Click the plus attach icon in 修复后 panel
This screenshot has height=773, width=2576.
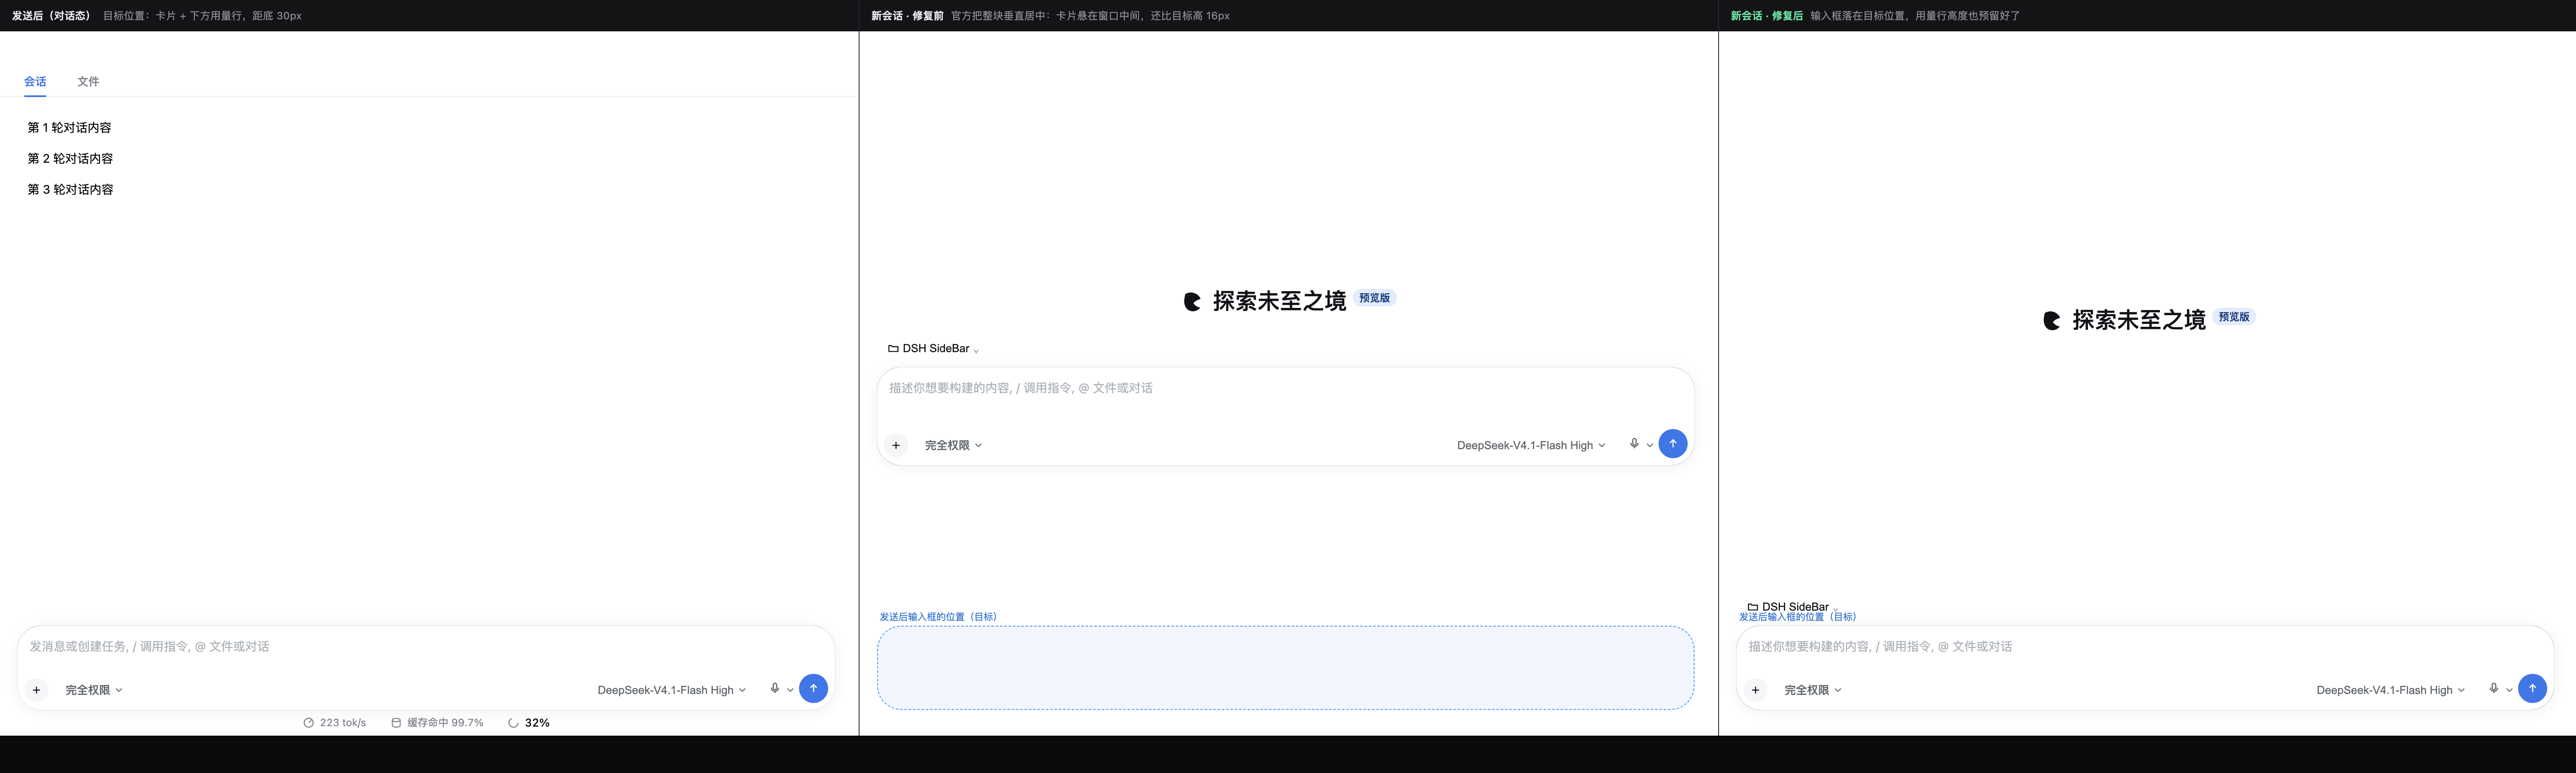coord(1756,690)
